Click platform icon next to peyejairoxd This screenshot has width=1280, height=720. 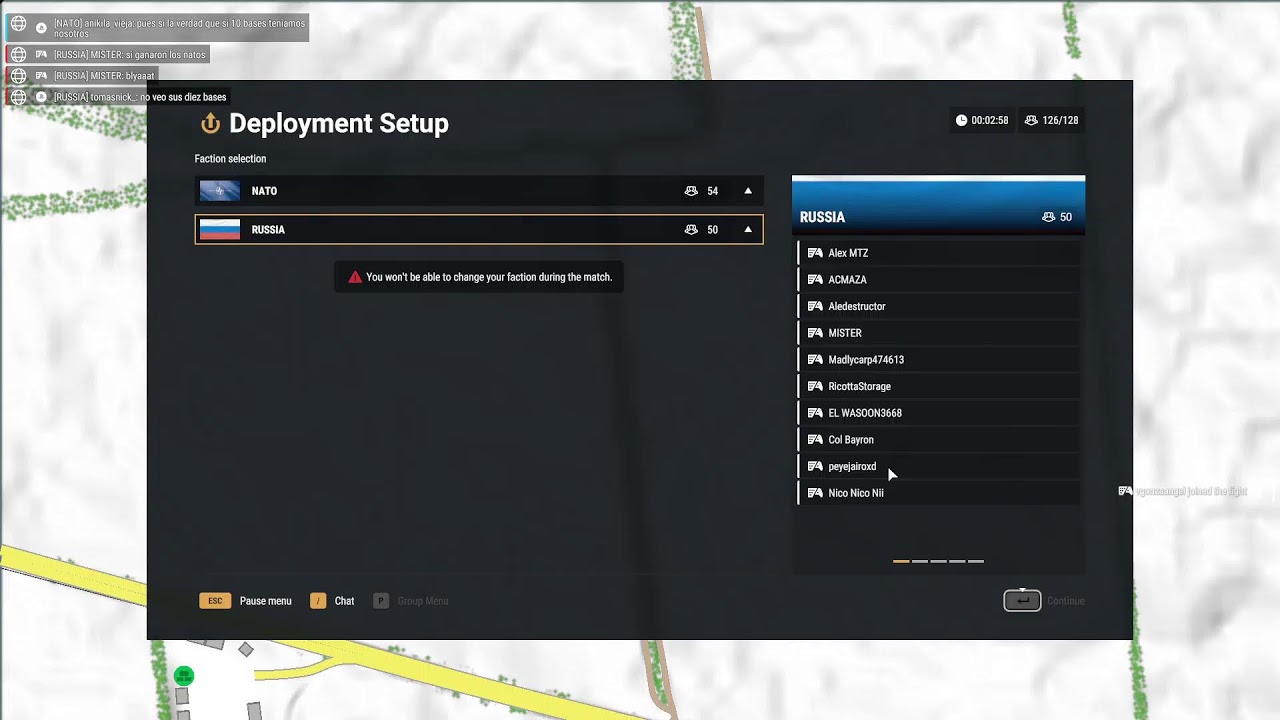[815, 467]
